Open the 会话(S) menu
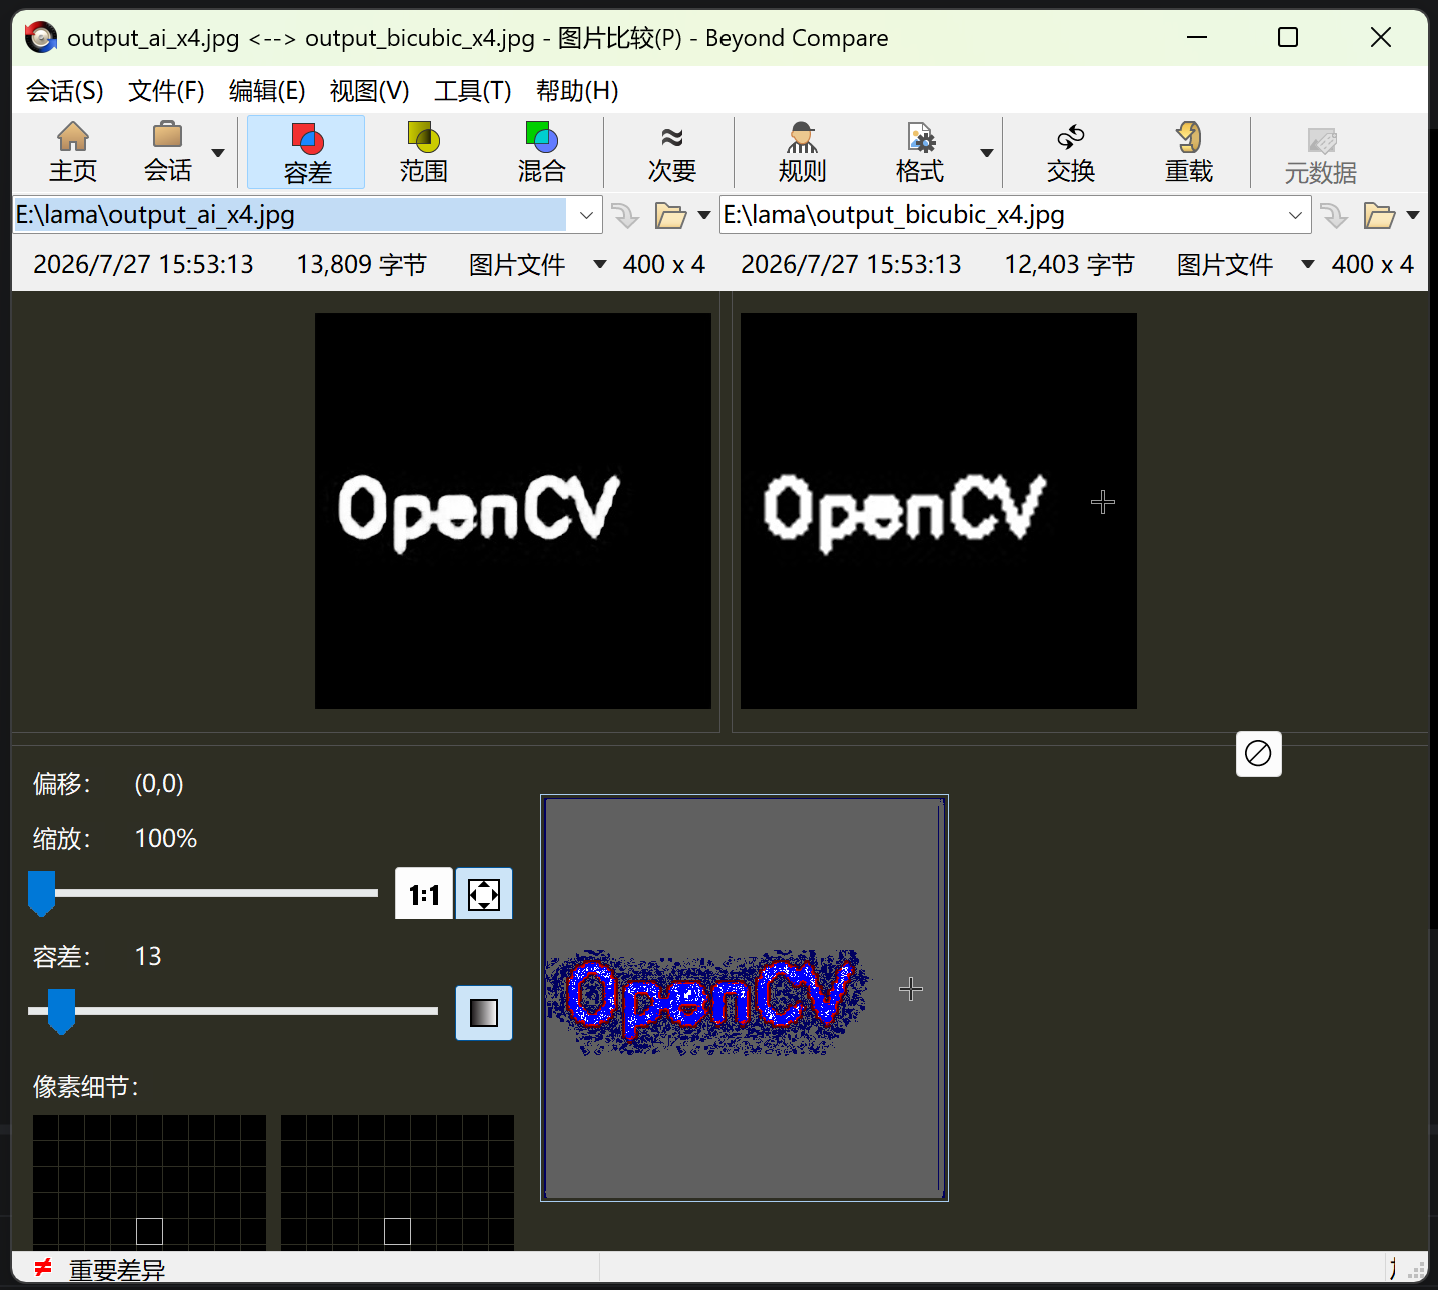Screen dimensions: 1438x1290 [x=64, y=91]
